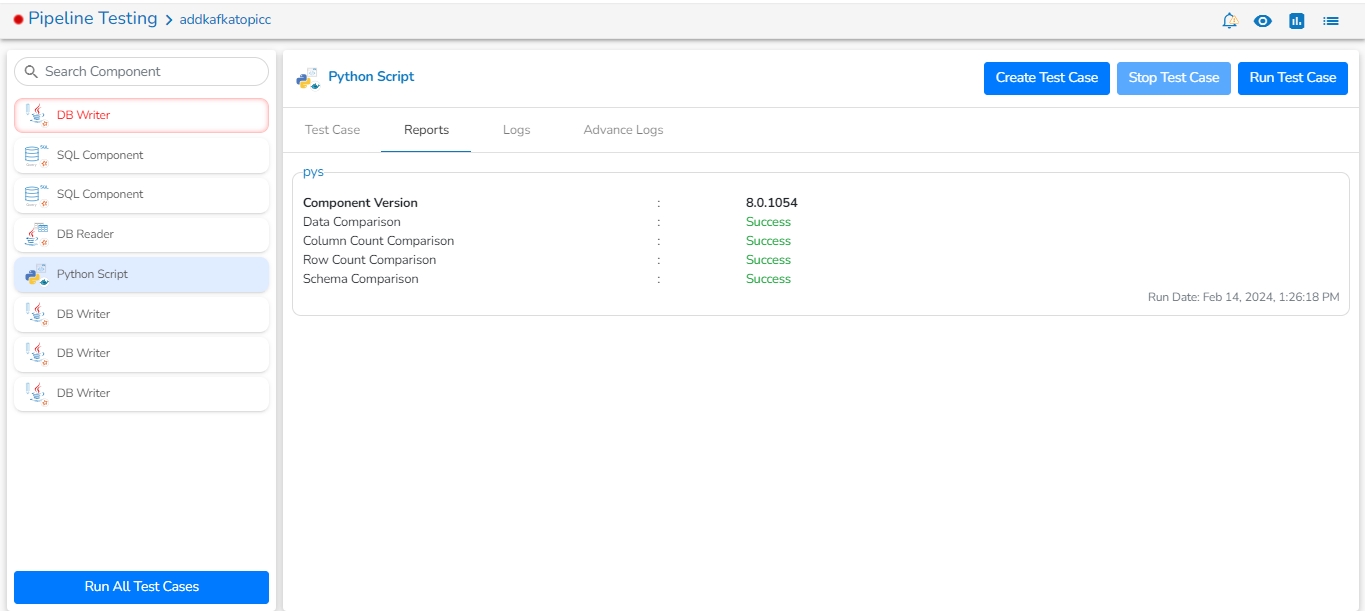Open the Logs tab

[x=516, y=130]
